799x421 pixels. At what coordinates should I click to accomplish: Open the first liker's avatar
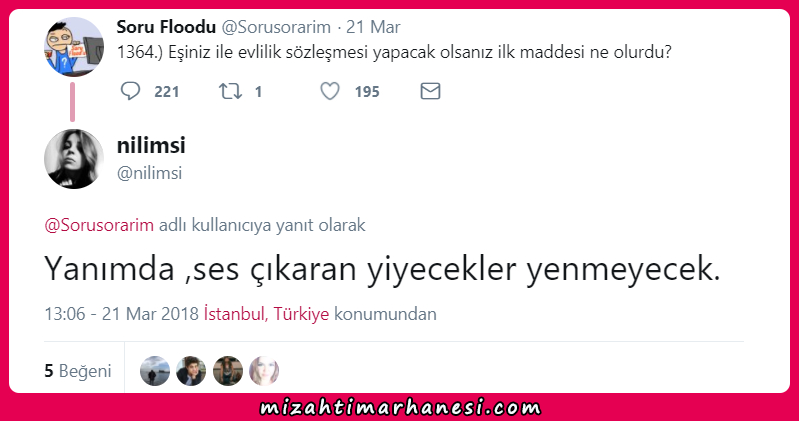click(155, 371)
